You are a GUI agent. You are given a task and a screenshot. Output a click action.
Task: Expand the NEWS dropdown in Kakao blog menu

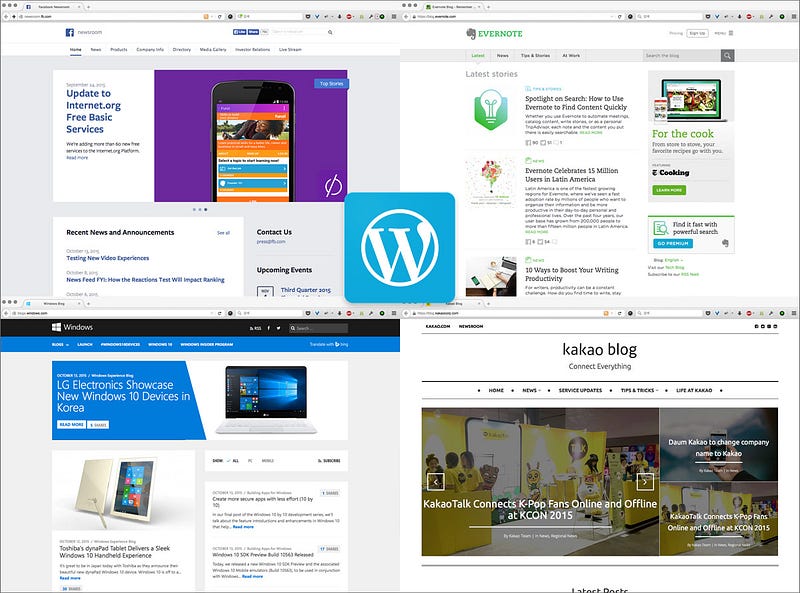[531, 390]
